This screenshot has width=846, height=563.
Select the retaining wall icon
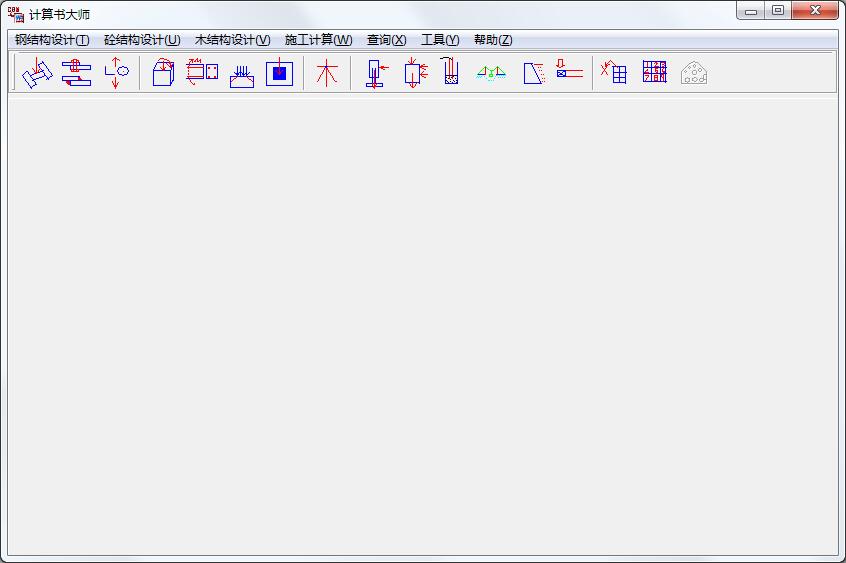[x=534, y=73]
